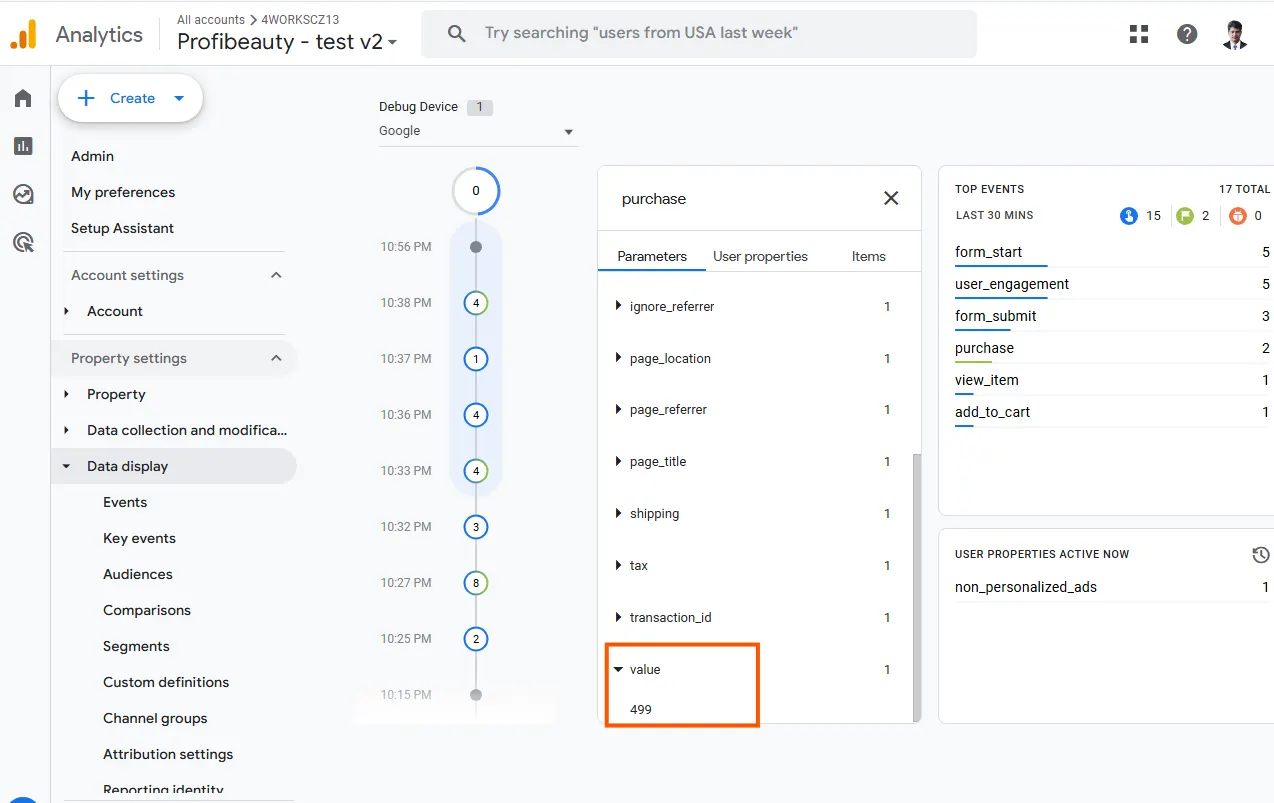
Task: Collapse the Property settings section
Action: pos(277,358)
